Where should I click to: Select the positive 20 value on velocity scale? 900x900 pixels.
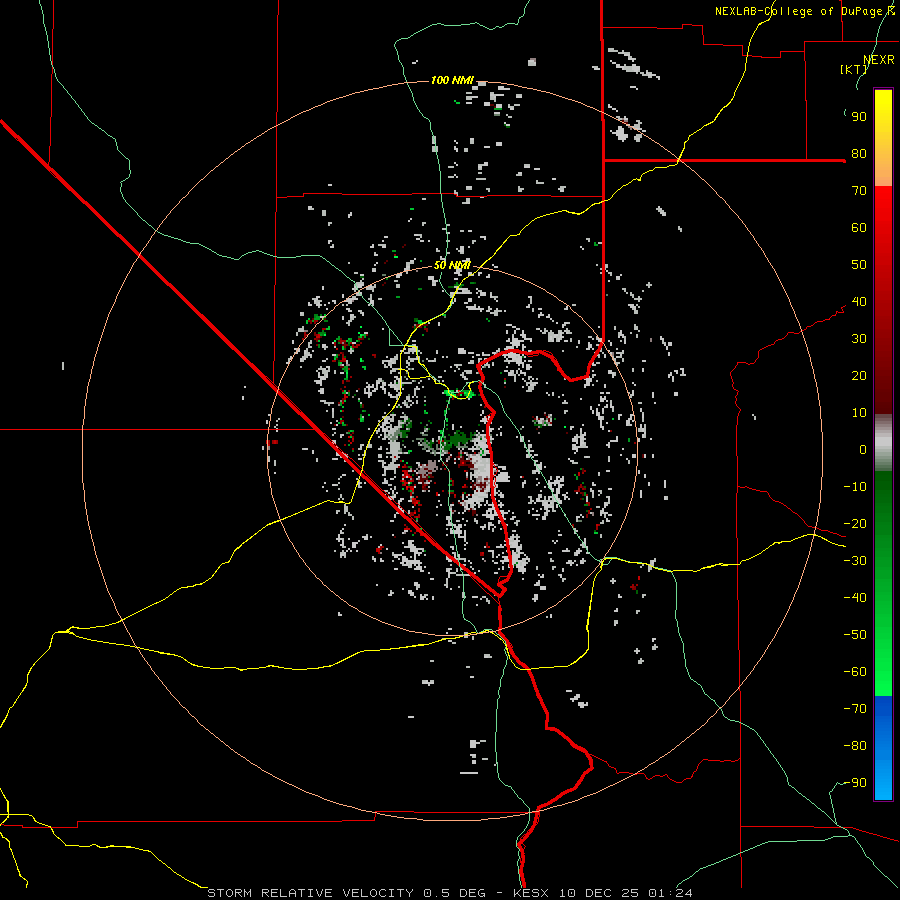859,376
